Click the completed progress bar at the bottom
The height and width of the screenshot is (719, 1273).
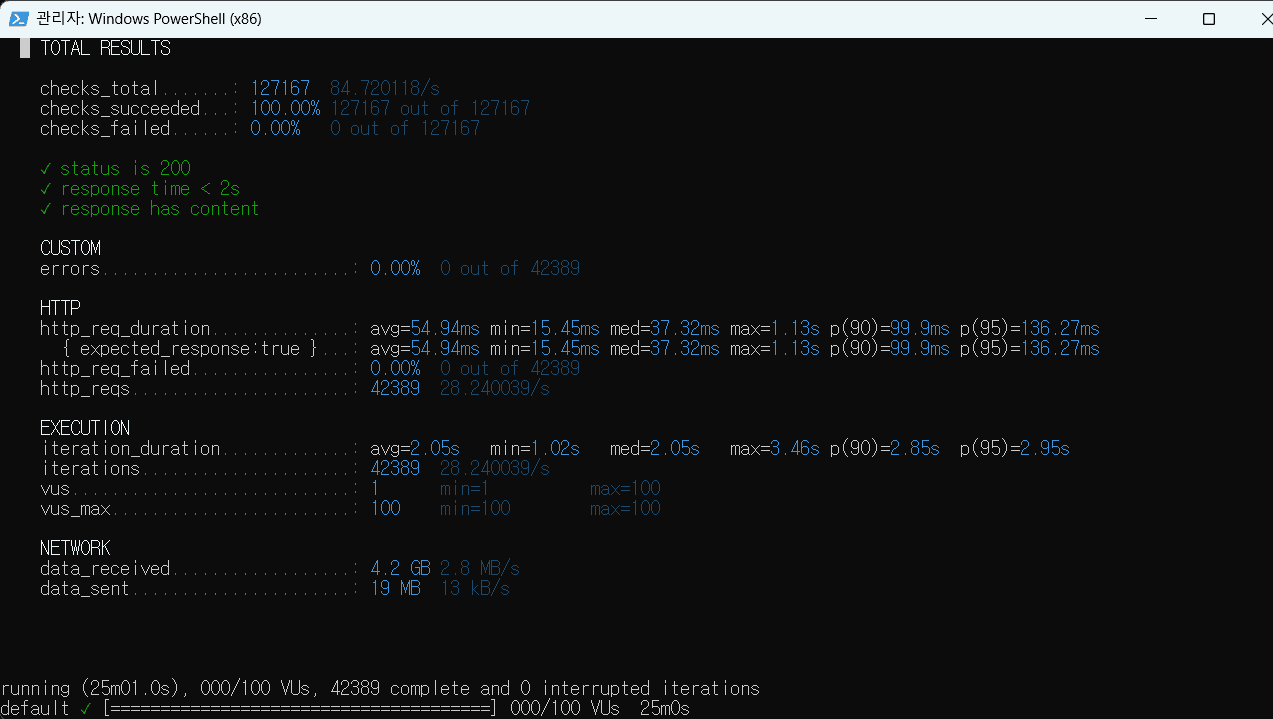click(x=300, y=708)
